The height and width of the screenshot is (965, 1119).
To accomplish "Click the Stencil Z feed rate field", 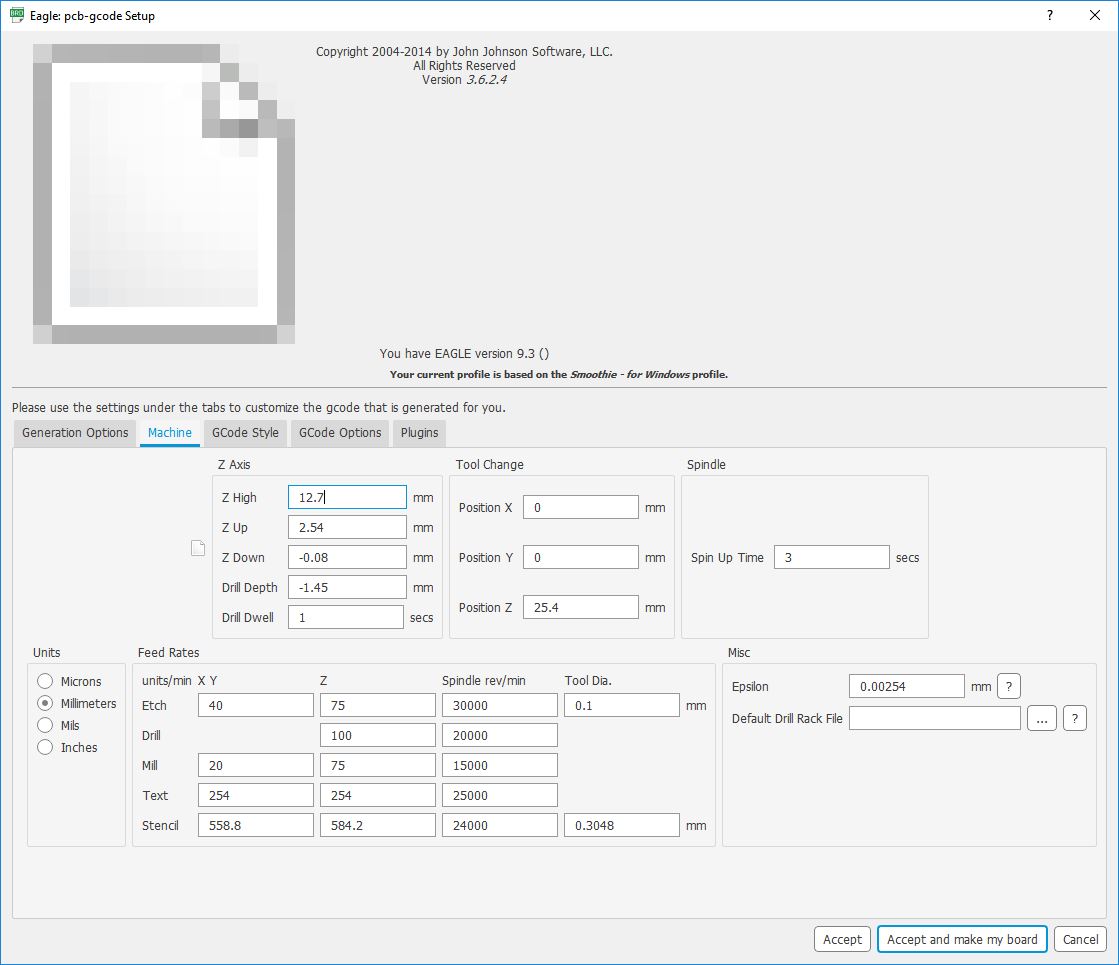I will point(378,825).
